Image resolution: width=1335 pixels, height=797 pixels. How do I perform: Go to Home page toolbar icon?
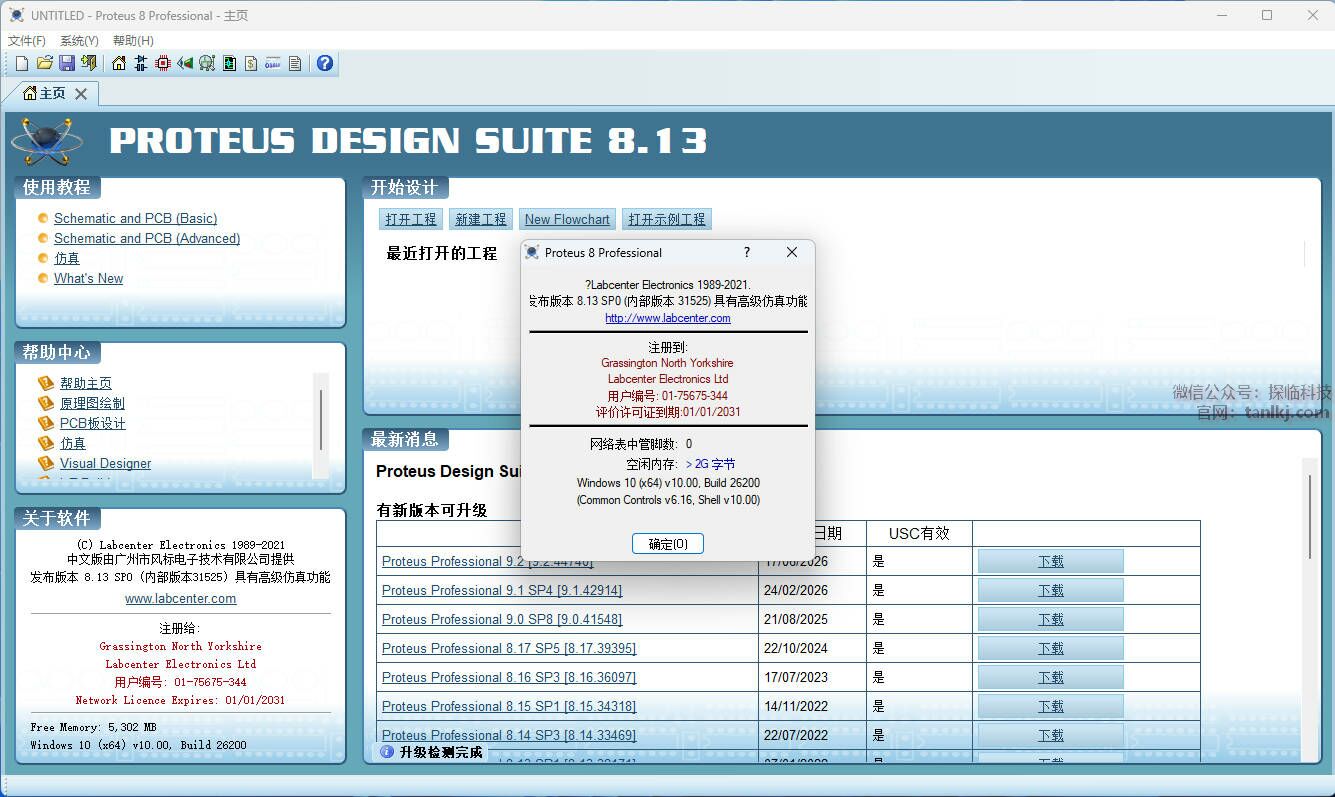[x=119, y=63]
